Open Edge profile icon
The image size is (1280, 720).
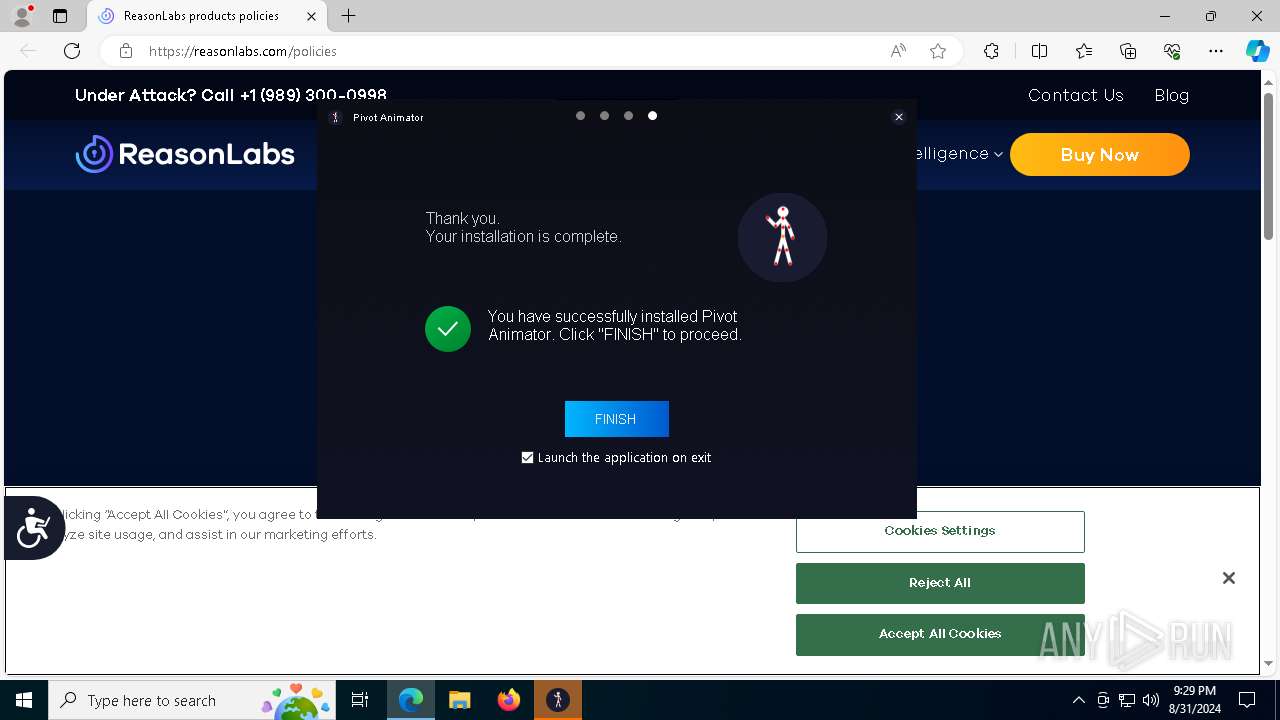click(x=22, y=16)
